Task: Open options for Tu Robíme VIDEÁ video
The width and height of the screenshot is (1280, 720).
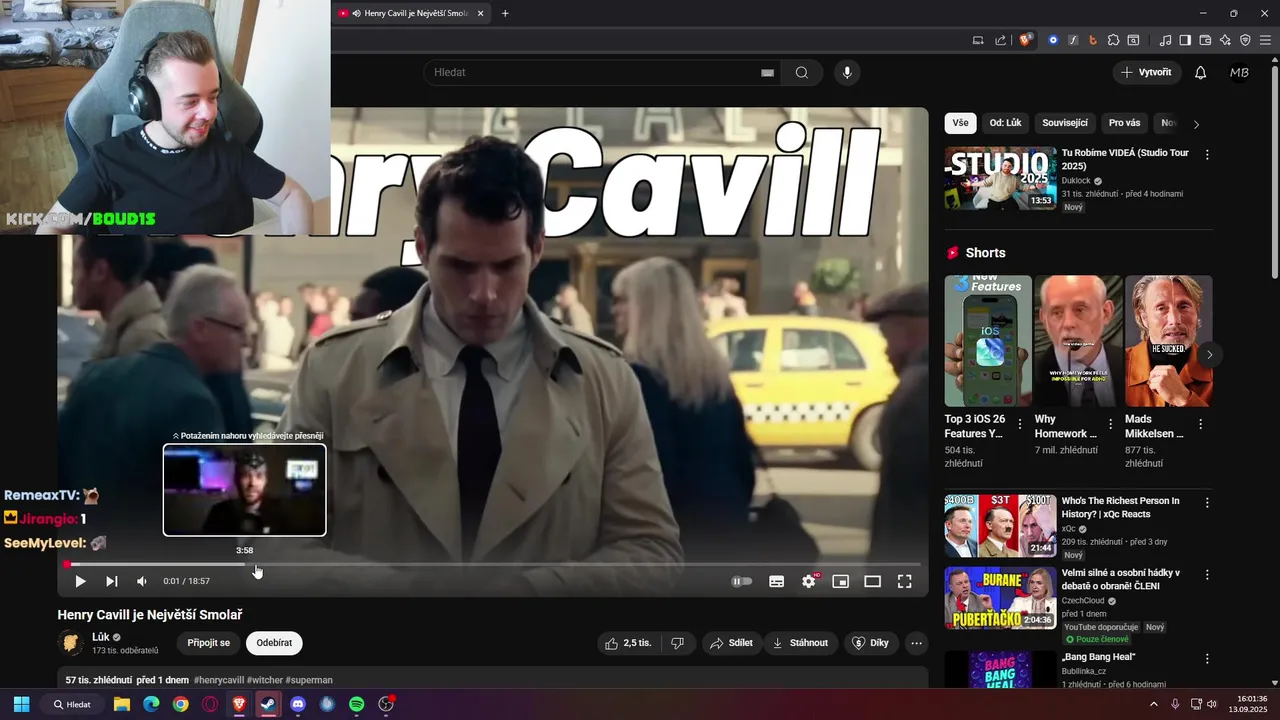Action: (1207, 155)
